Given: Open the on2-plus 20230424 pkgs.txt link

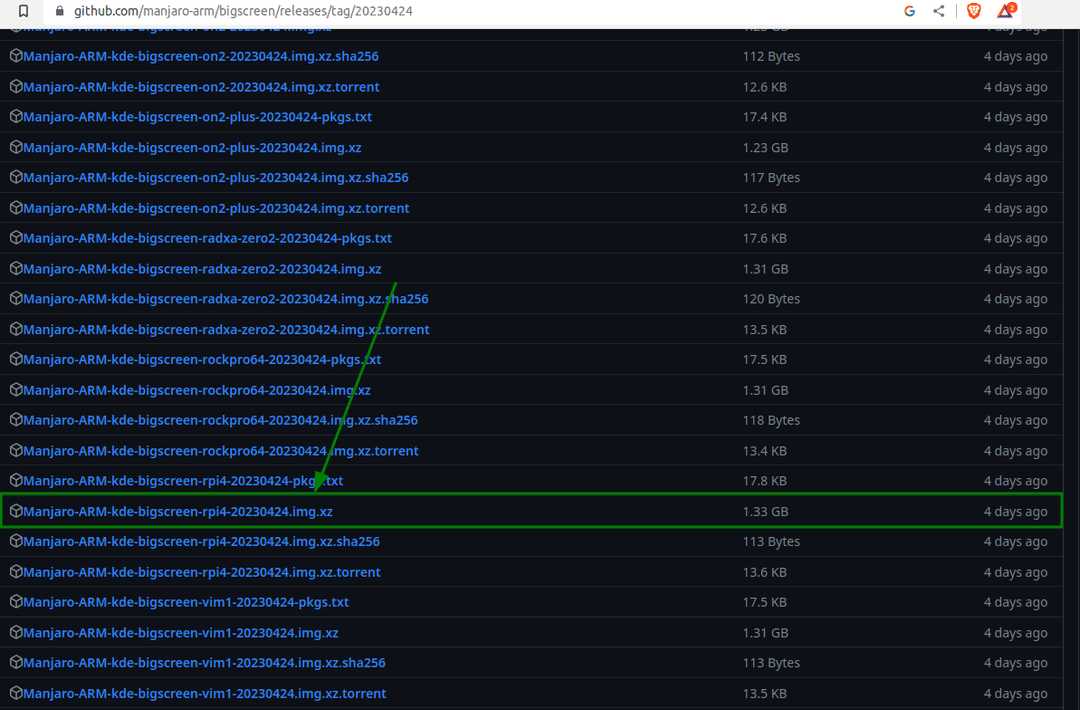Looking at the screenshot, I should pos(197,117).
